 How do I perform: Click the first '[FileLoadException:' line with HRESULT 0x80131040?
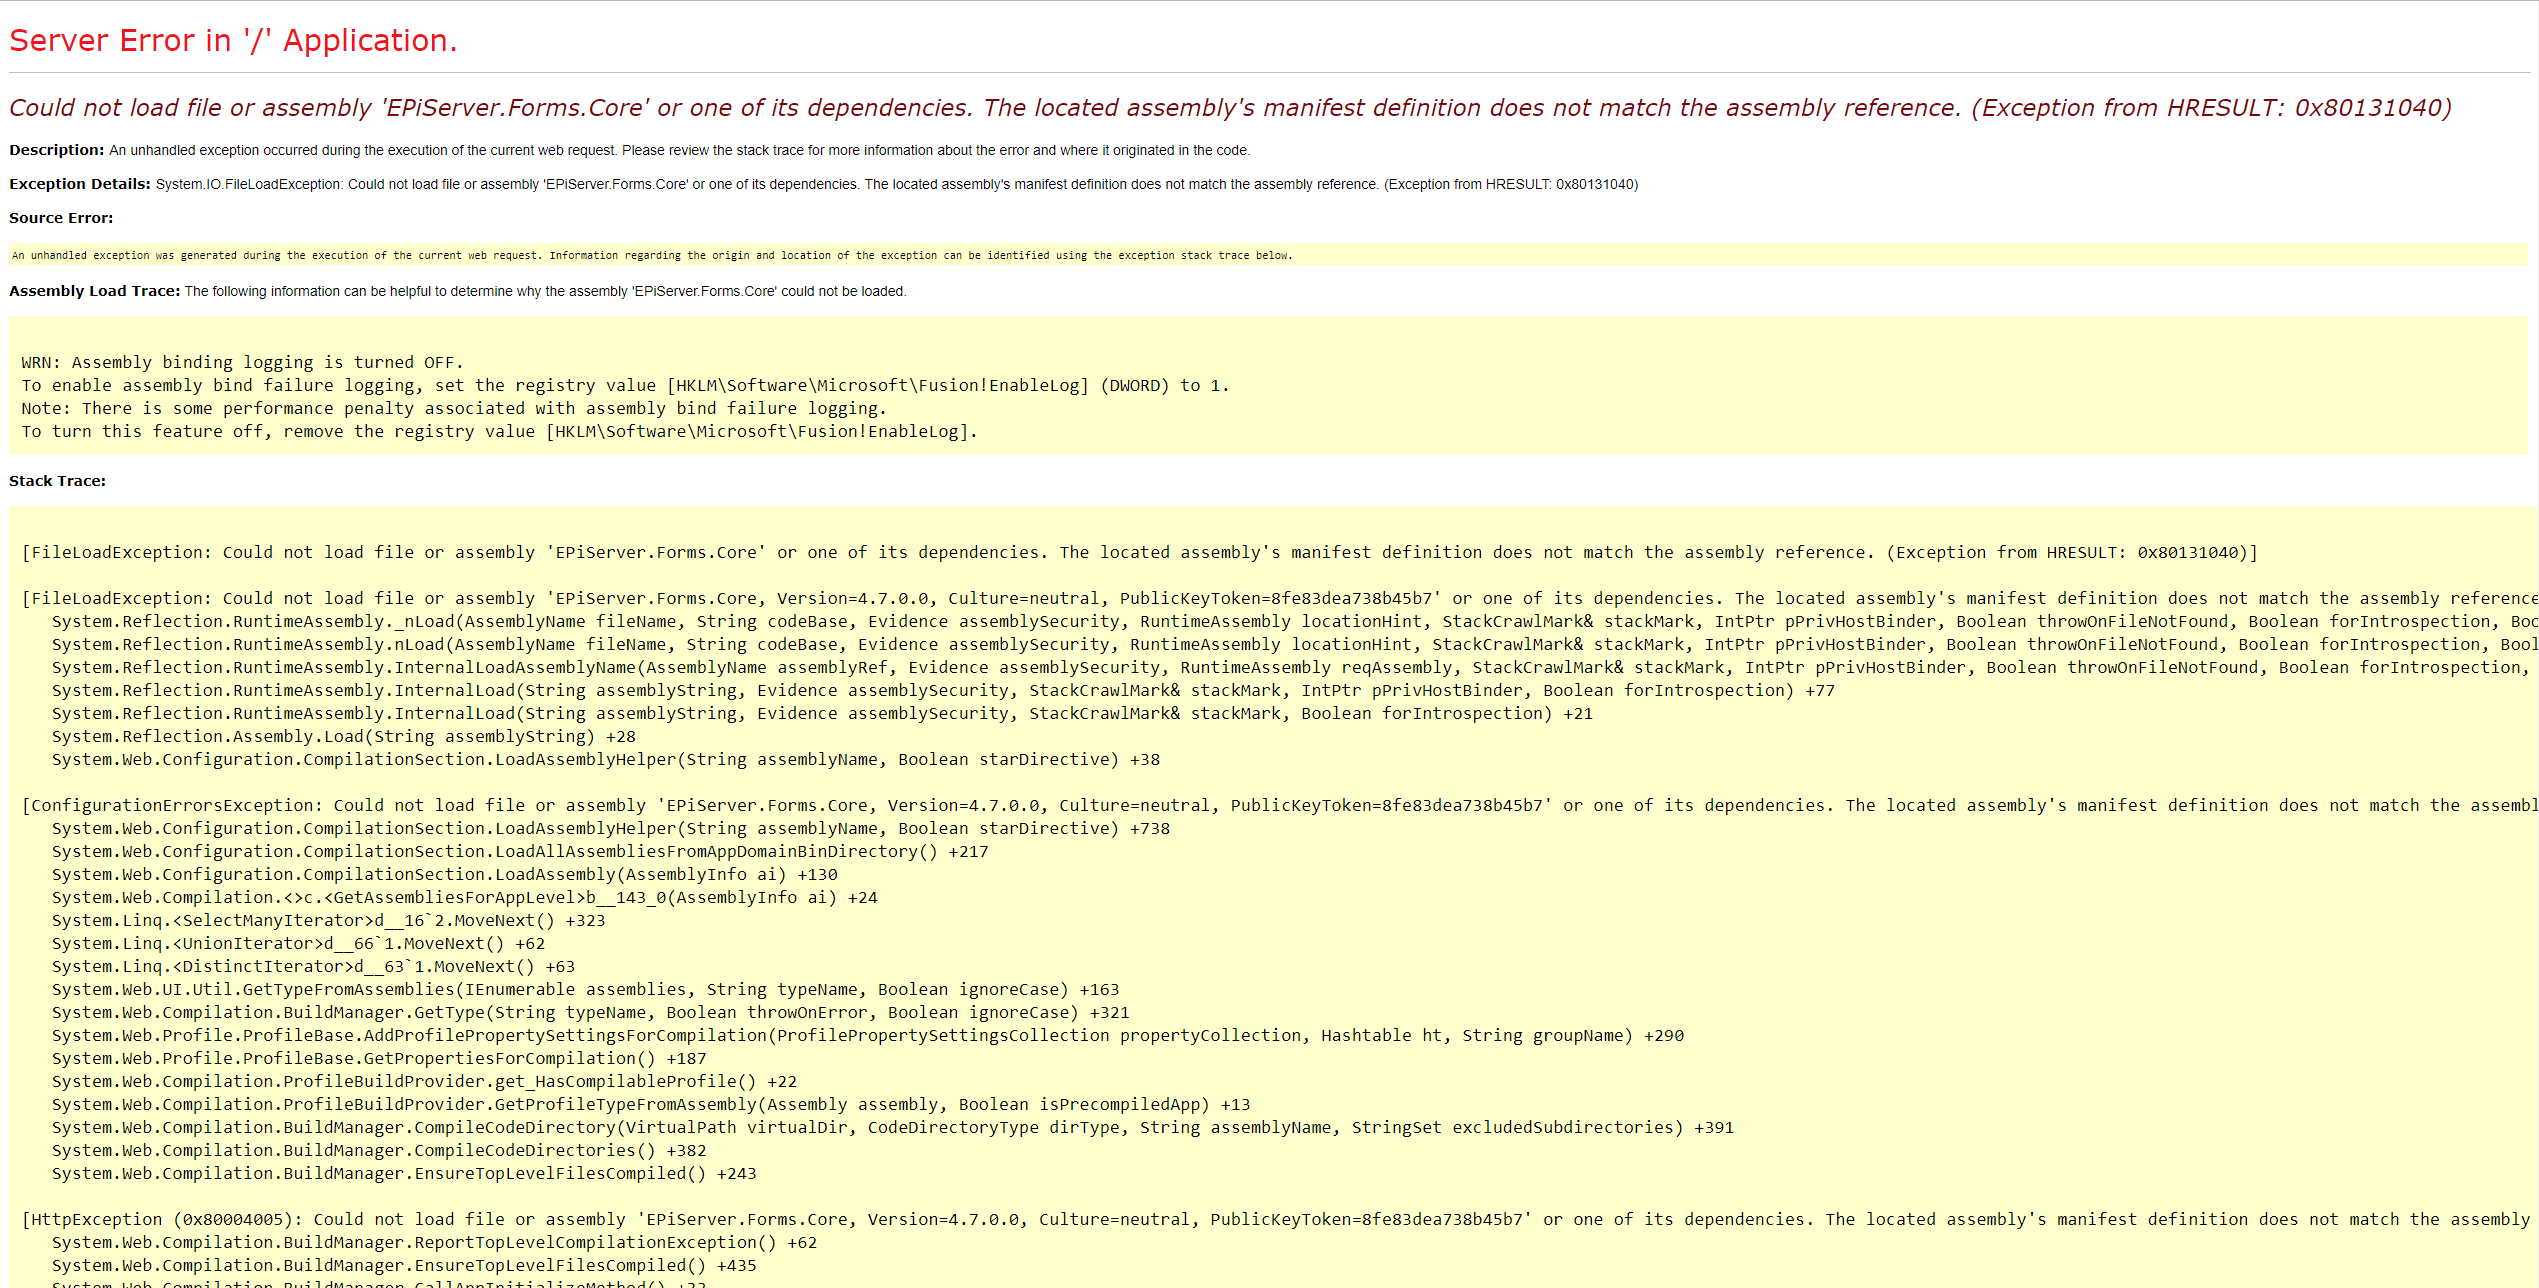[1139, 552]
